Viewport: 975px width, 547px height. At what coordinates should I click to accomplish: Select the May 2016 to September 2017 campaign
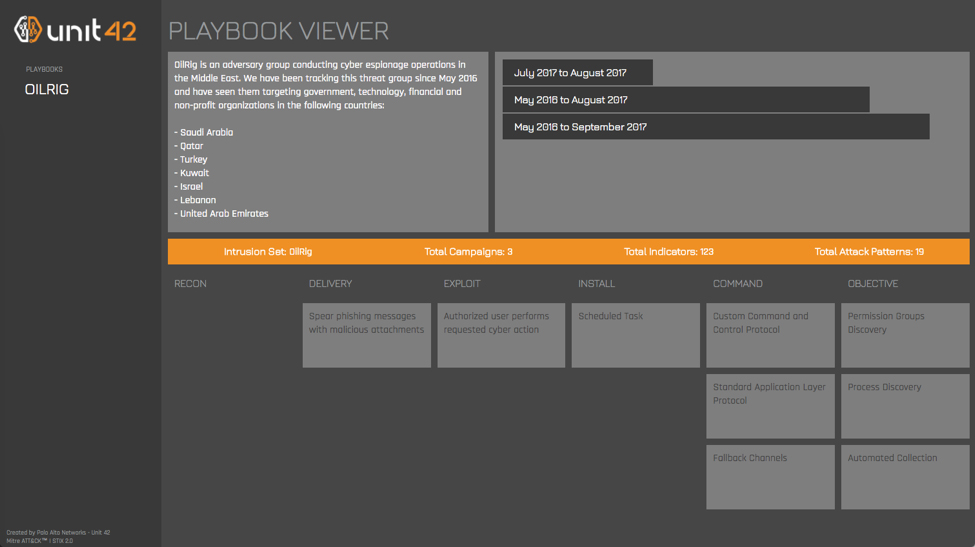click(x=716, y=127)
